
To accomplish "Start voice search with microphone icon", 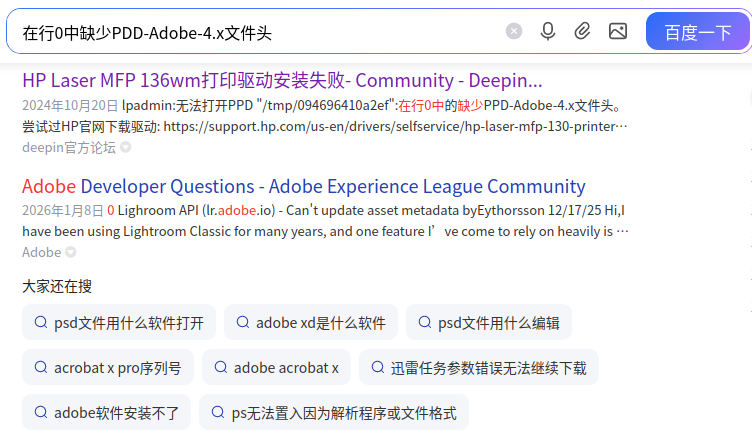I will [x=548, y=32].
